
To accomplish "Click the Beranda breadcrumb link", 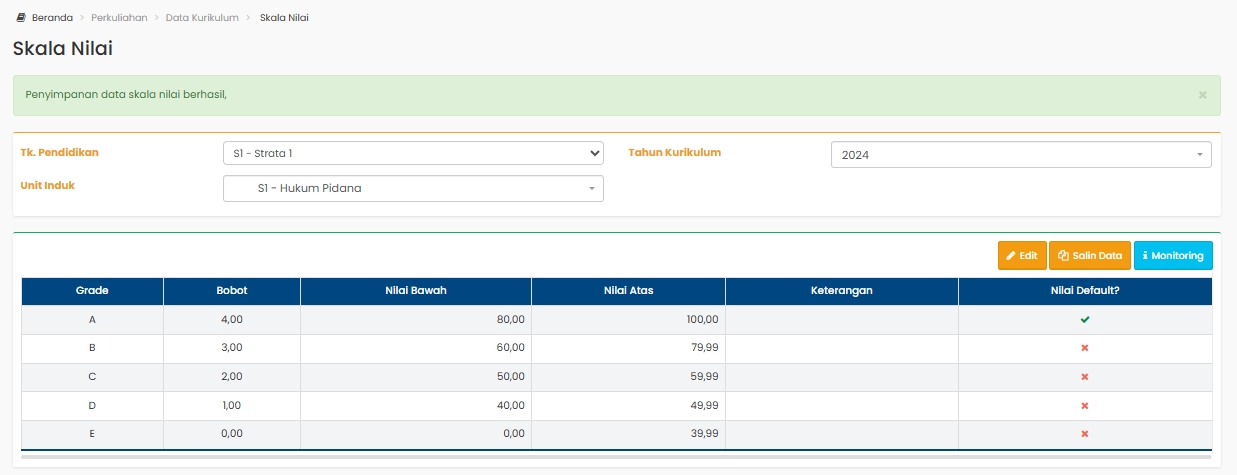I will (51, 18).
